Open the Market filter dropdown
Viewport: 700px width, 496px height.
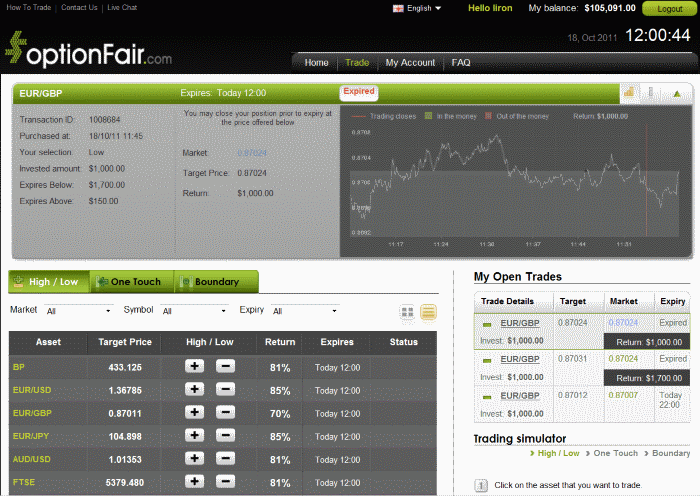coord(78,312)
